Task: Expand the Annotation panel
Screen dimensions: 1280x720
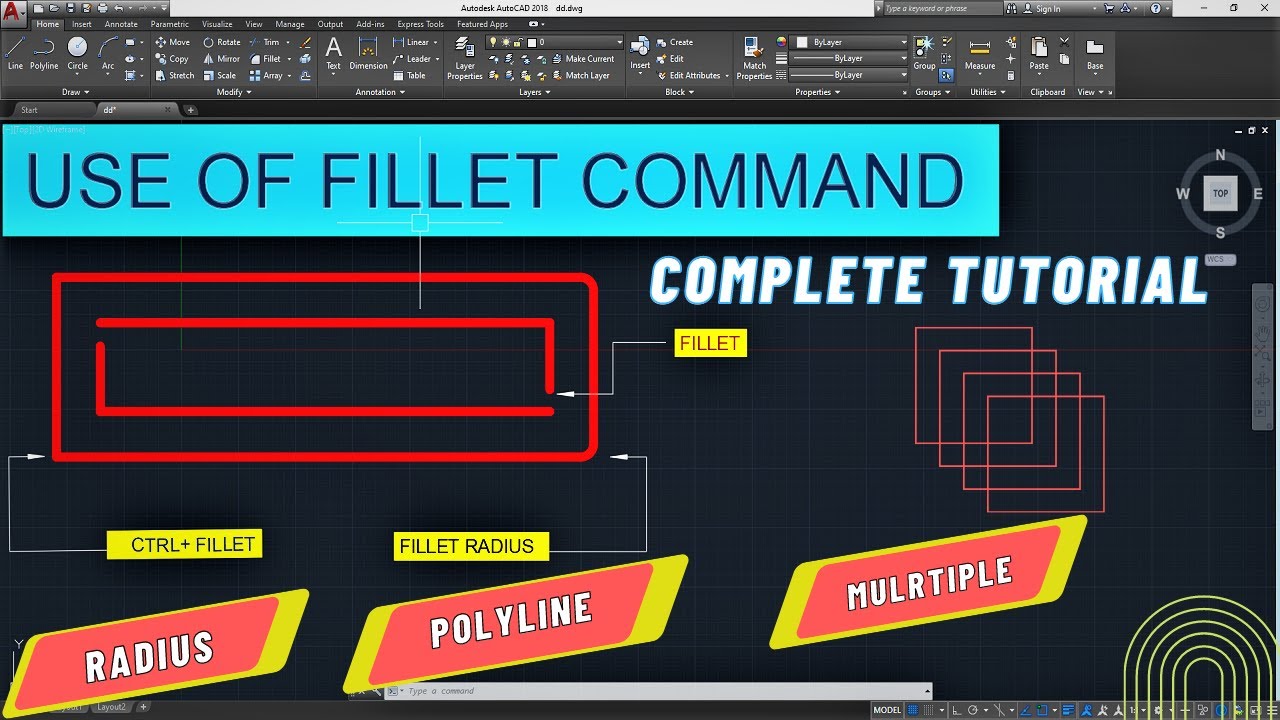Action: [380, 92]
